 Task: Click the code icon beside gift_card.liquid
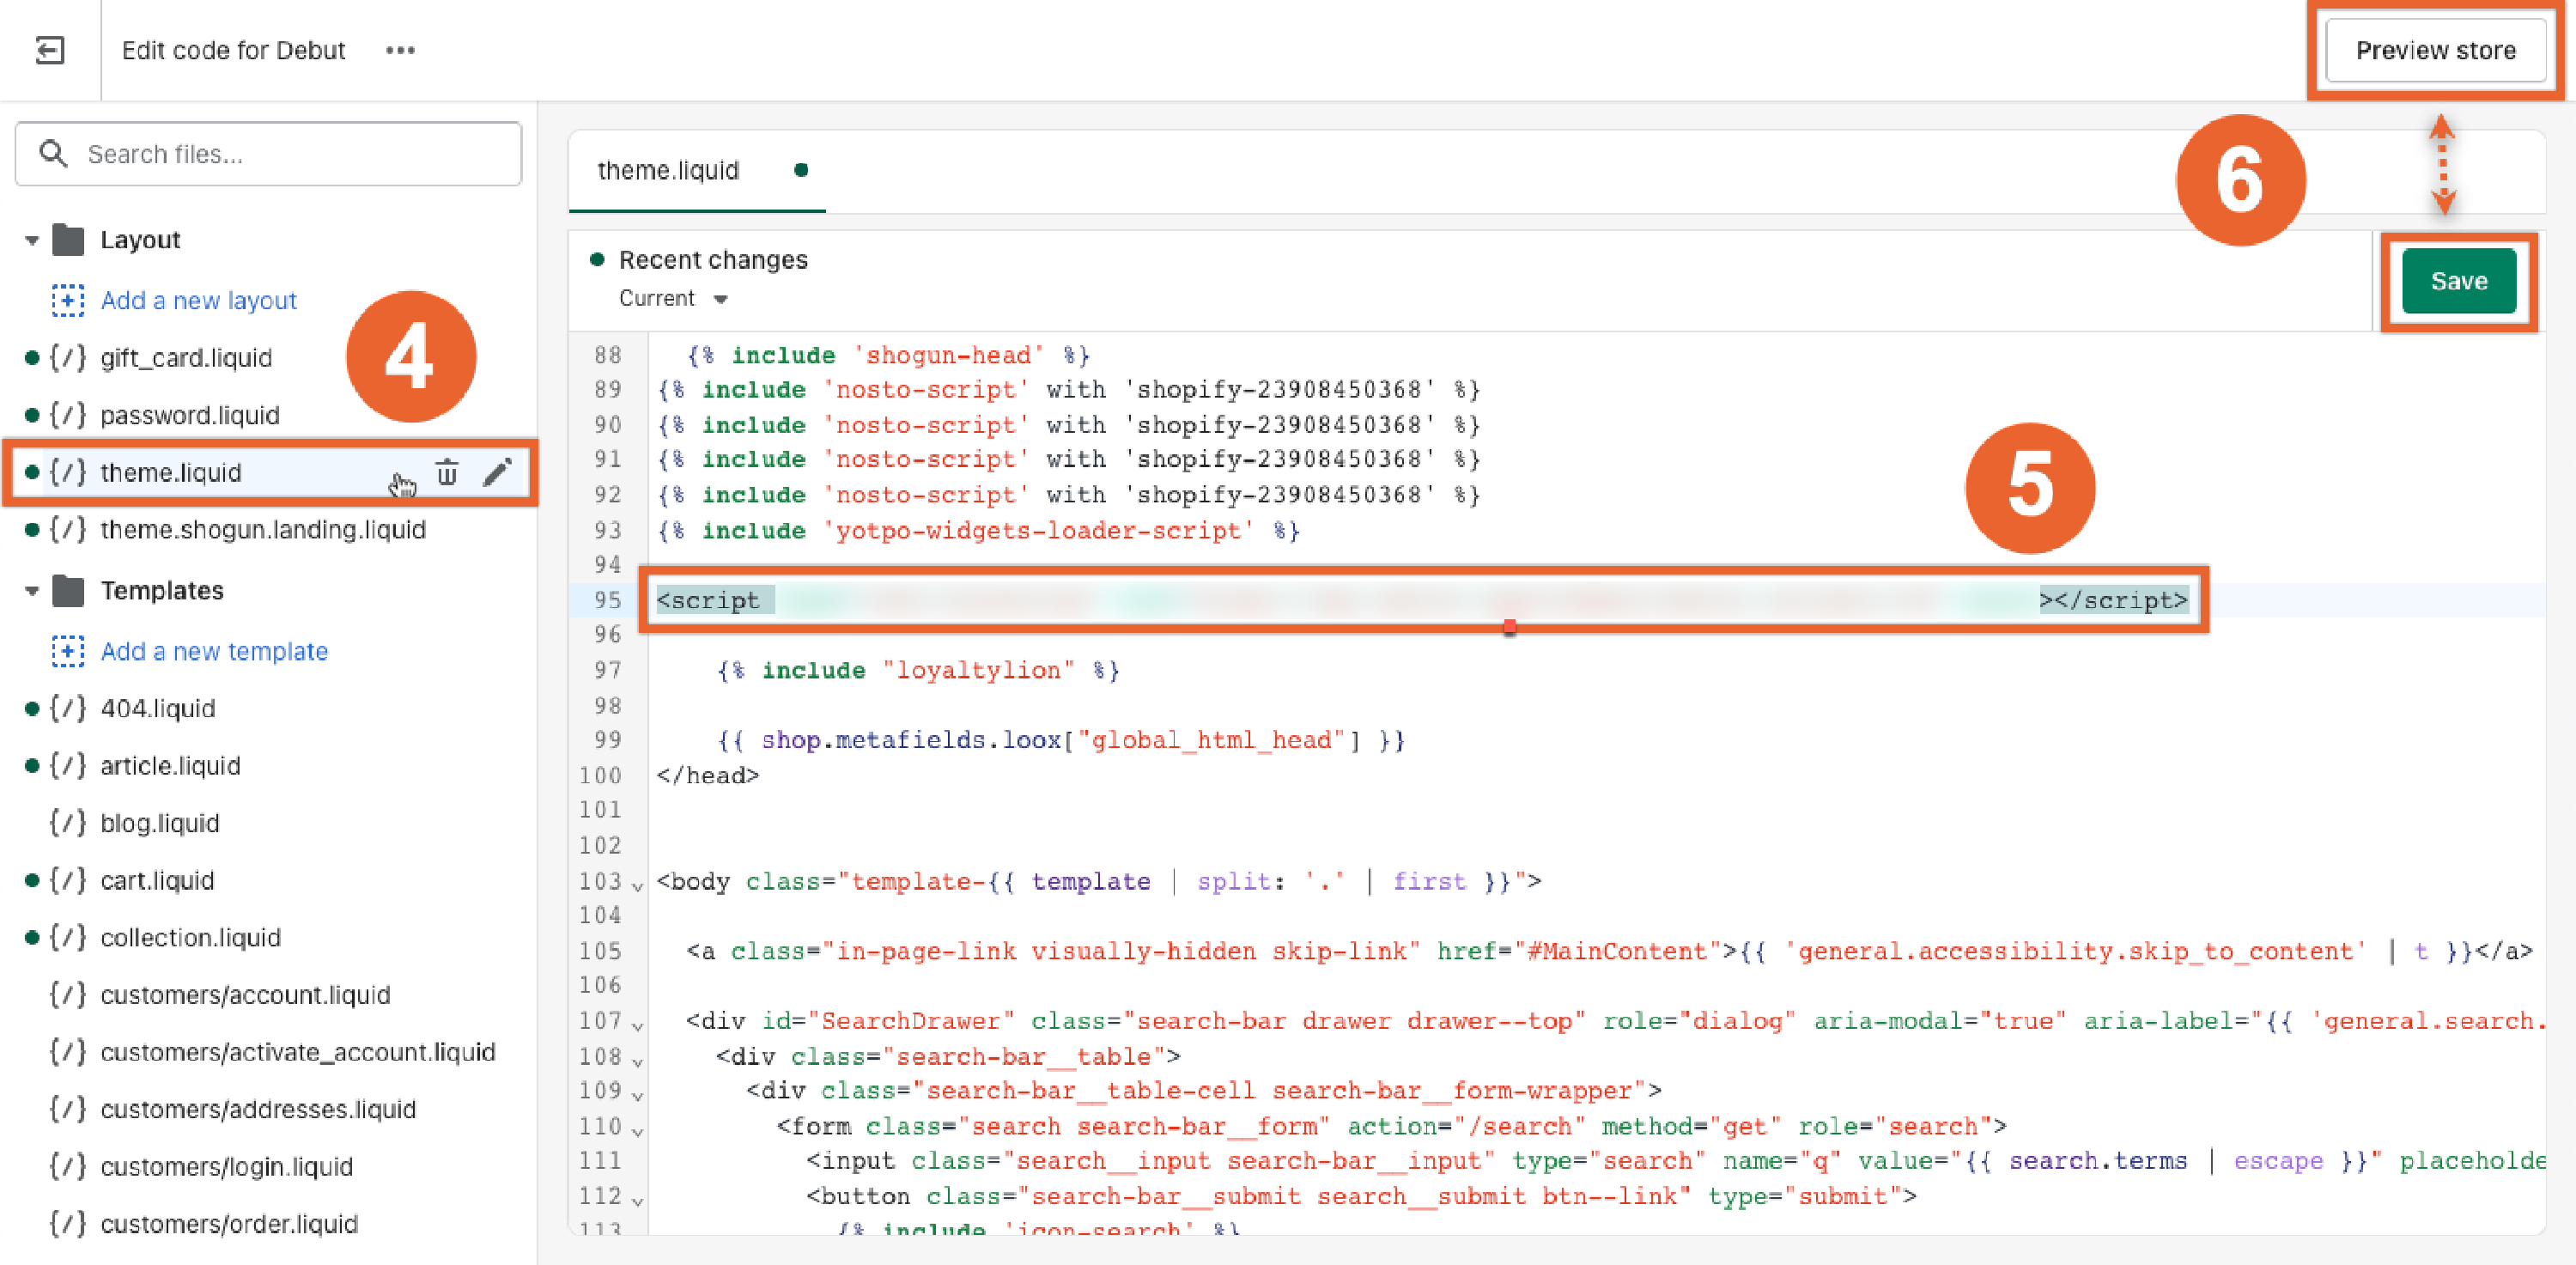tap(68, 358)
